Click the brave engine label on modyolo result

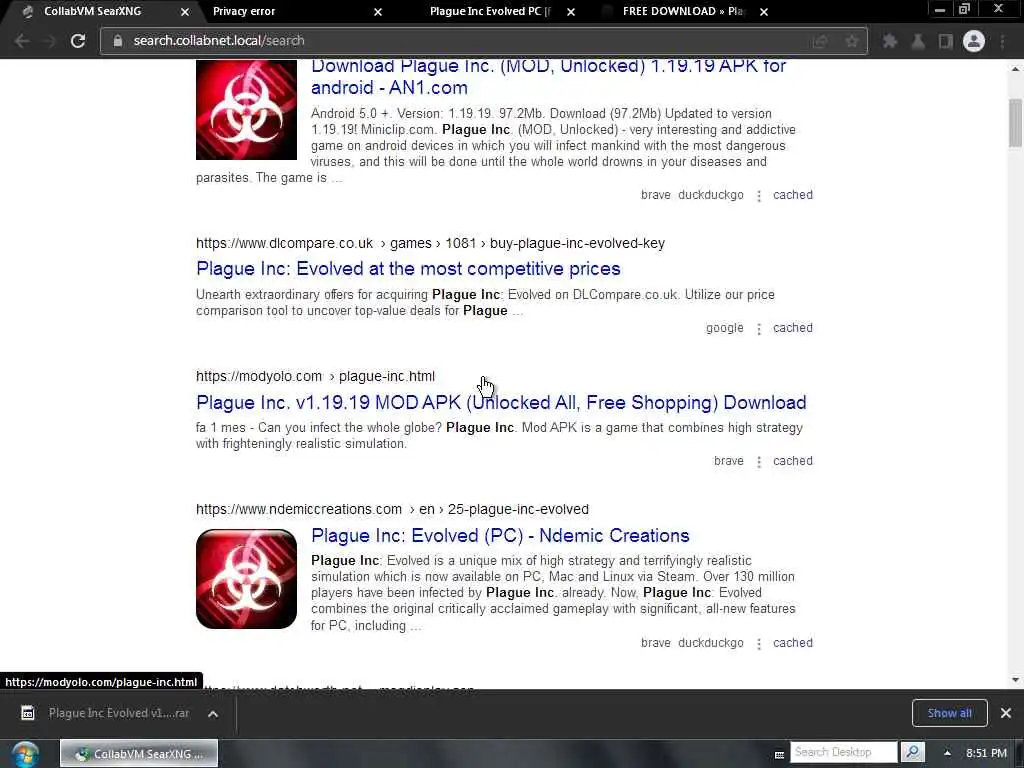(x=728, y=460)
